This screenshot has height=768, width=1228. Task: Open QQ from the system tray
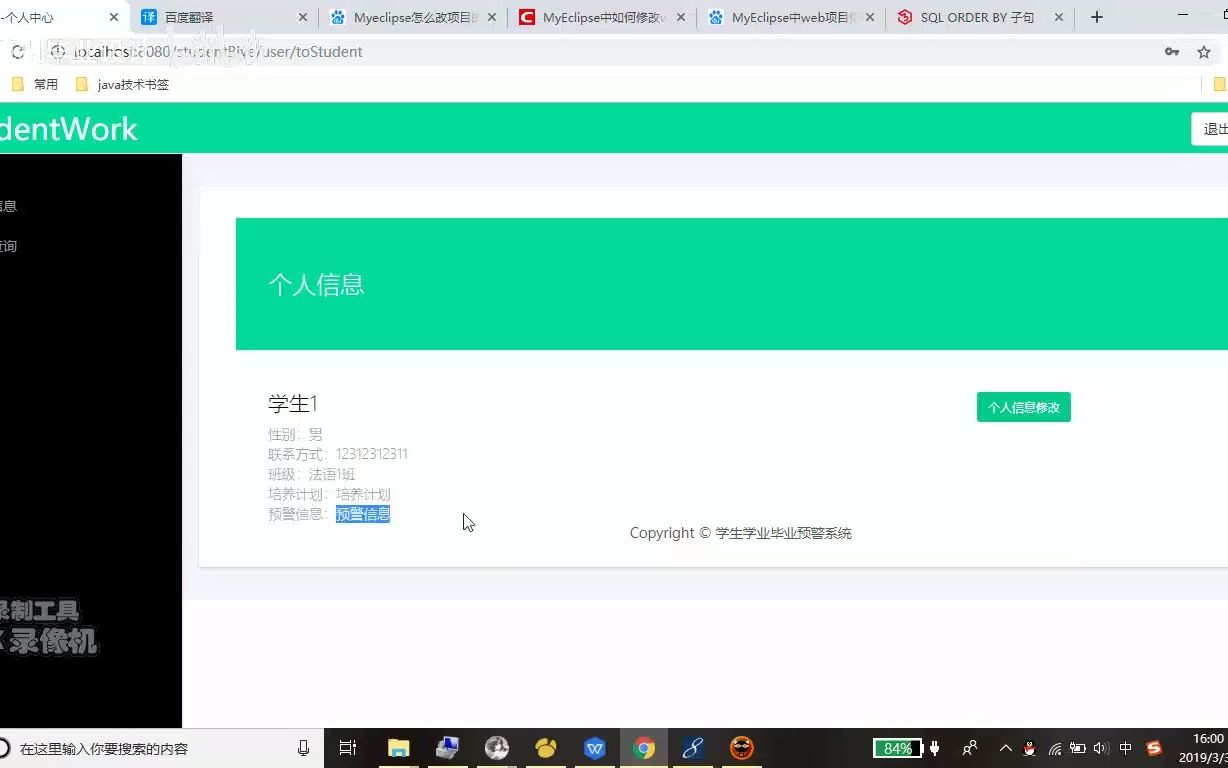click(x=1028, y=747)
